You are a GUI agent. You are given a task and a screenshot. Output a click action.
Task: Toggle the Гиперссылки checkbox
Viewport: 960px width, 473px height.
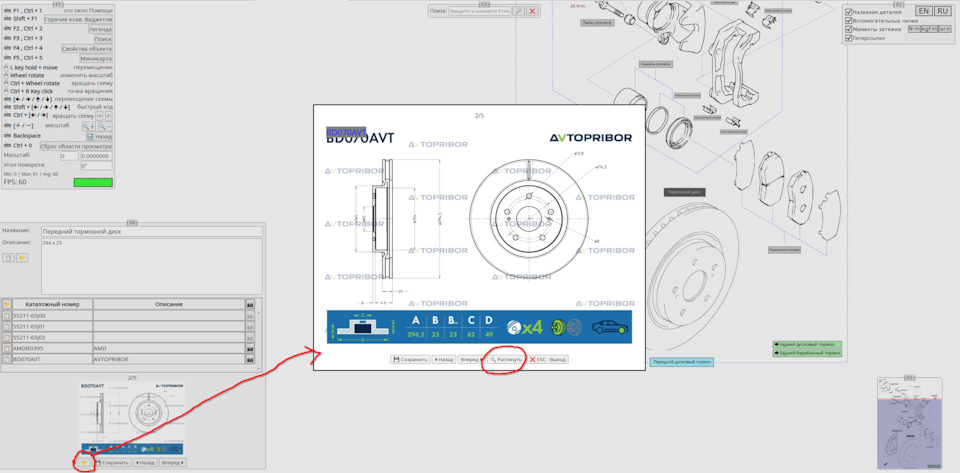click(x=849, y=38)
